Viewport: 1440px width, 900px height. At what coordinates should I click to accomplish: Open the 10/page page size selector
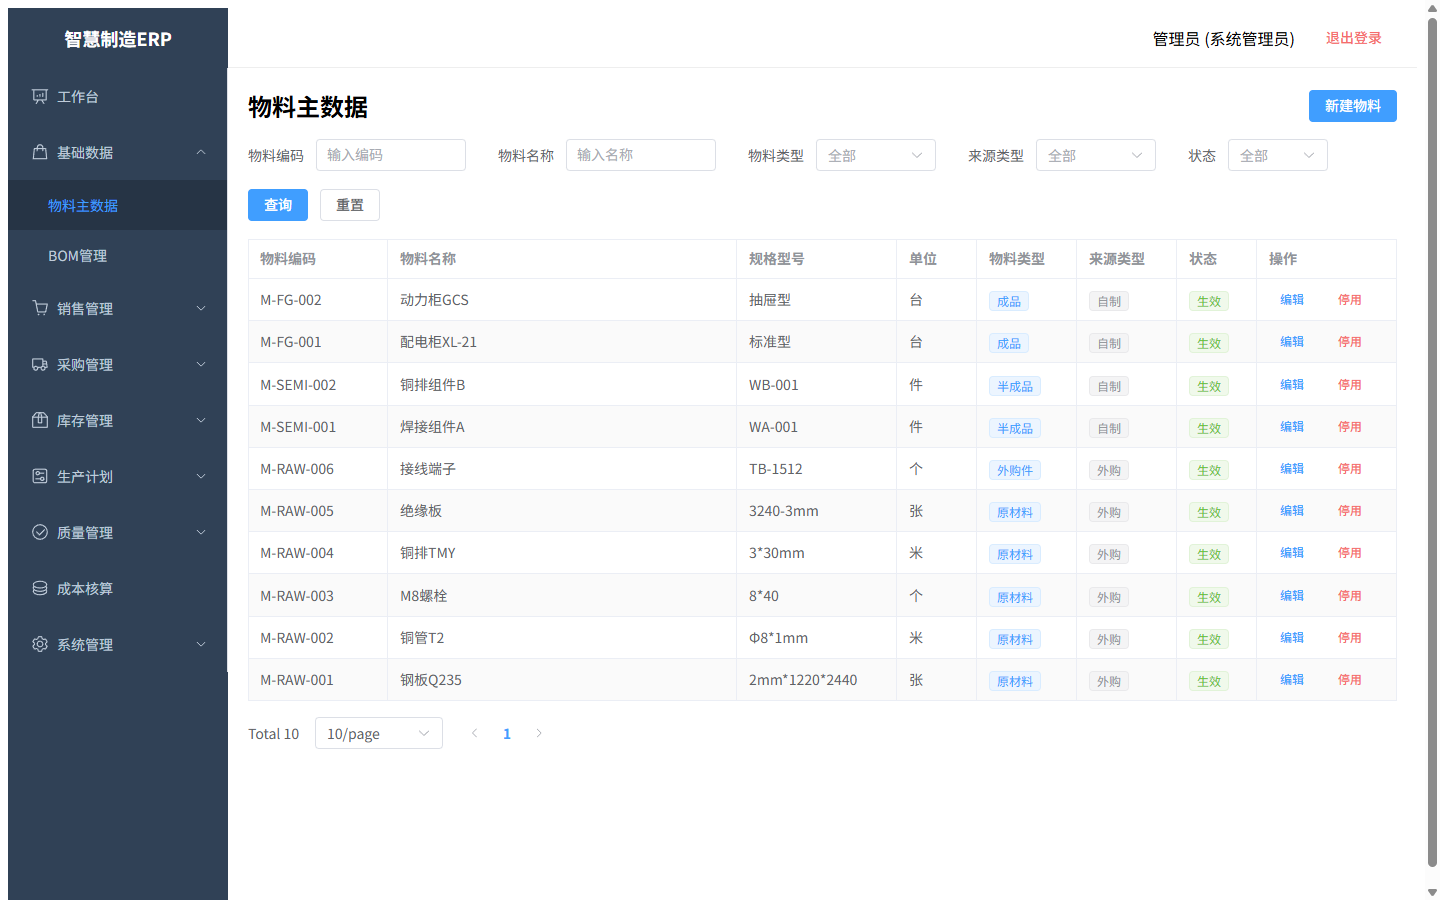coord(379,733)
